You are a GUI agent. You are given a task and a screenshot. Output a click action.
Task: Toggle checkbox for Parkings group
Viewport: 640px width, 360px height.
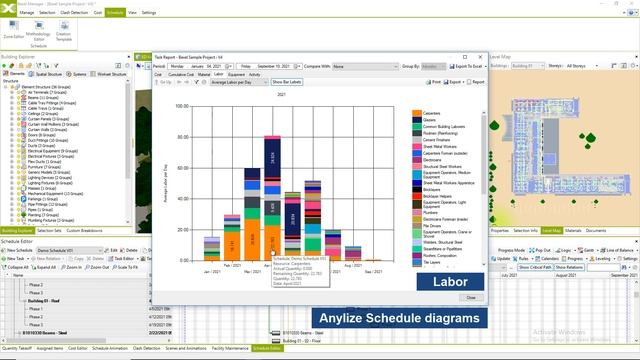coord(18,199)
